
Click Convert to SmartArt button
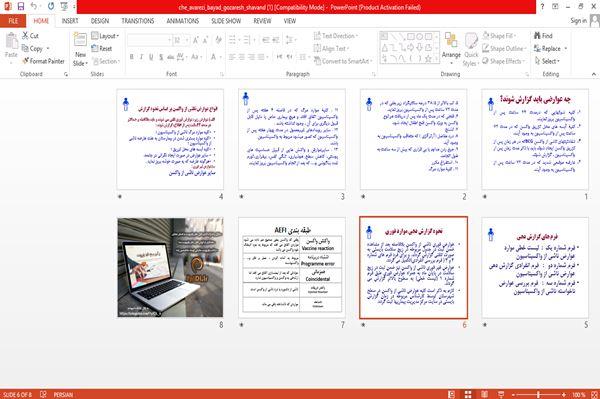[343, 61]
